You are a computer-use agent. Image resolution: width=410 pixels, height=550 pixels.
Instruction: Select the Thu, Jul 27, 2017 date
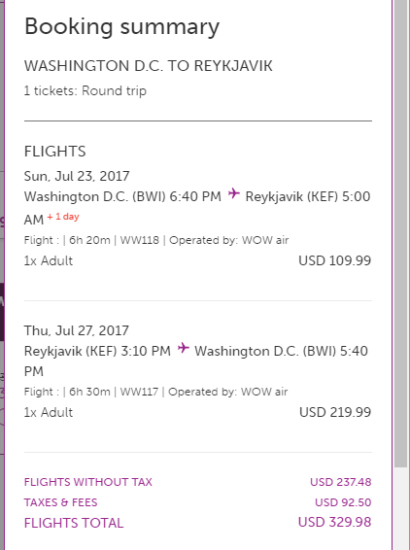(76, 330)
